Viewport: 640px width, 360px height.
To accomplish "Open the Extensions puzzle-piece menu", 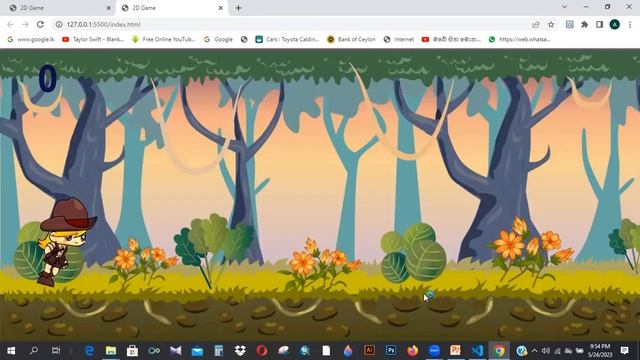I will point(584,24).
